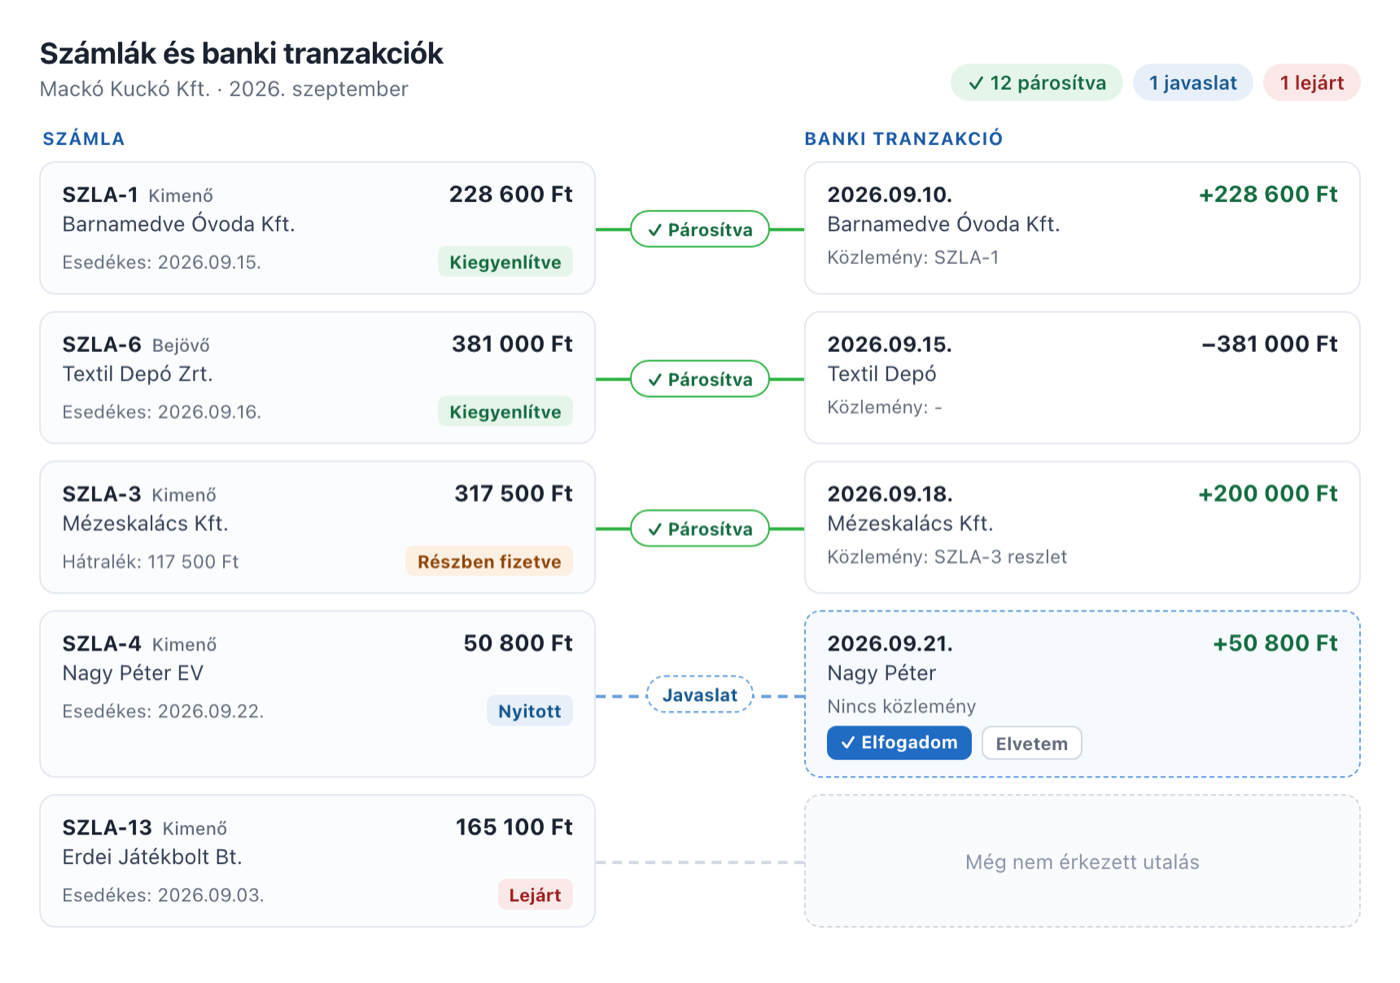This screenshot has width=1400, height=983.
Task: Click the '12 párosítva' status chip
Action: coord(1037,83)
